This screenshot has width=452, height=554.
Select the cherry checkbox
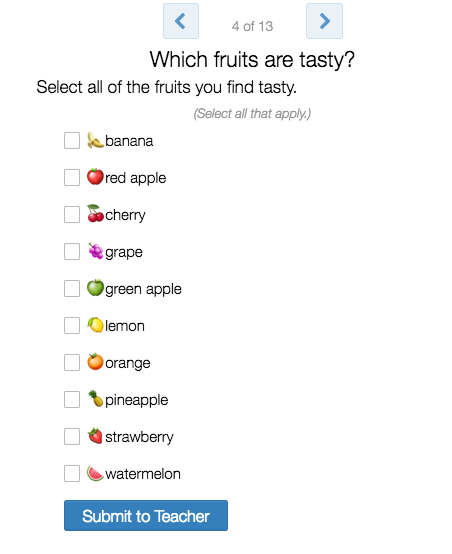(x=72, y=214)
